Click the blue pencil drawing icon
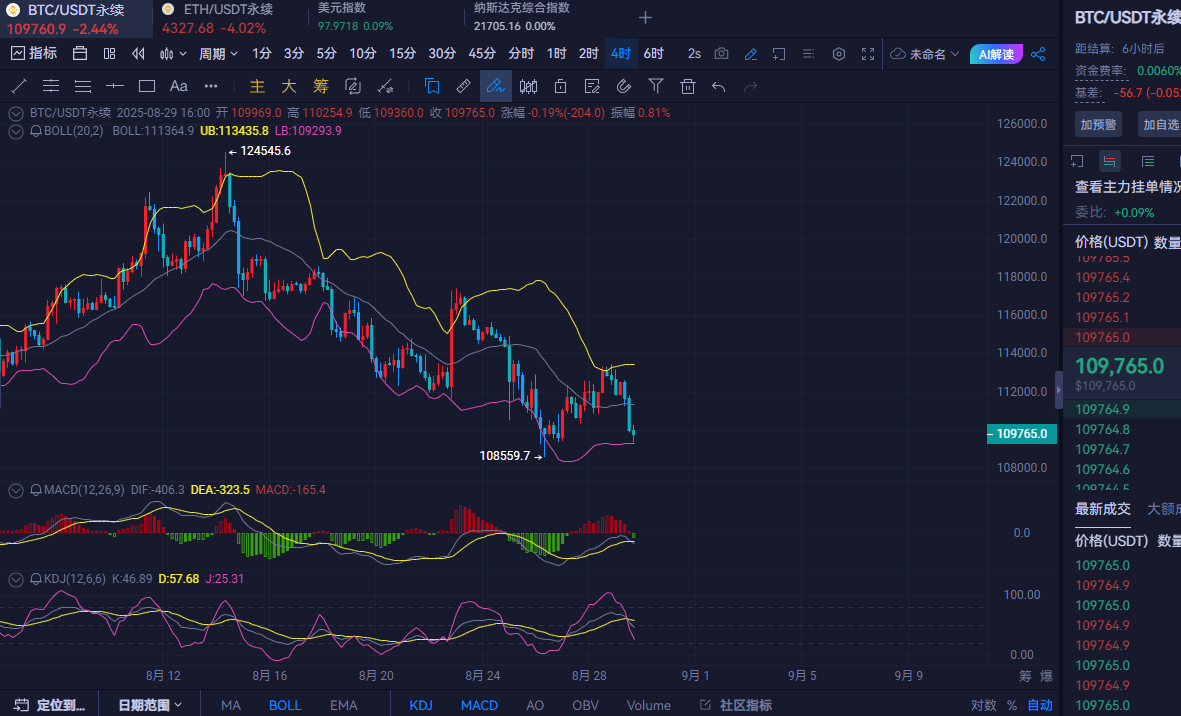 click(750, 53)
